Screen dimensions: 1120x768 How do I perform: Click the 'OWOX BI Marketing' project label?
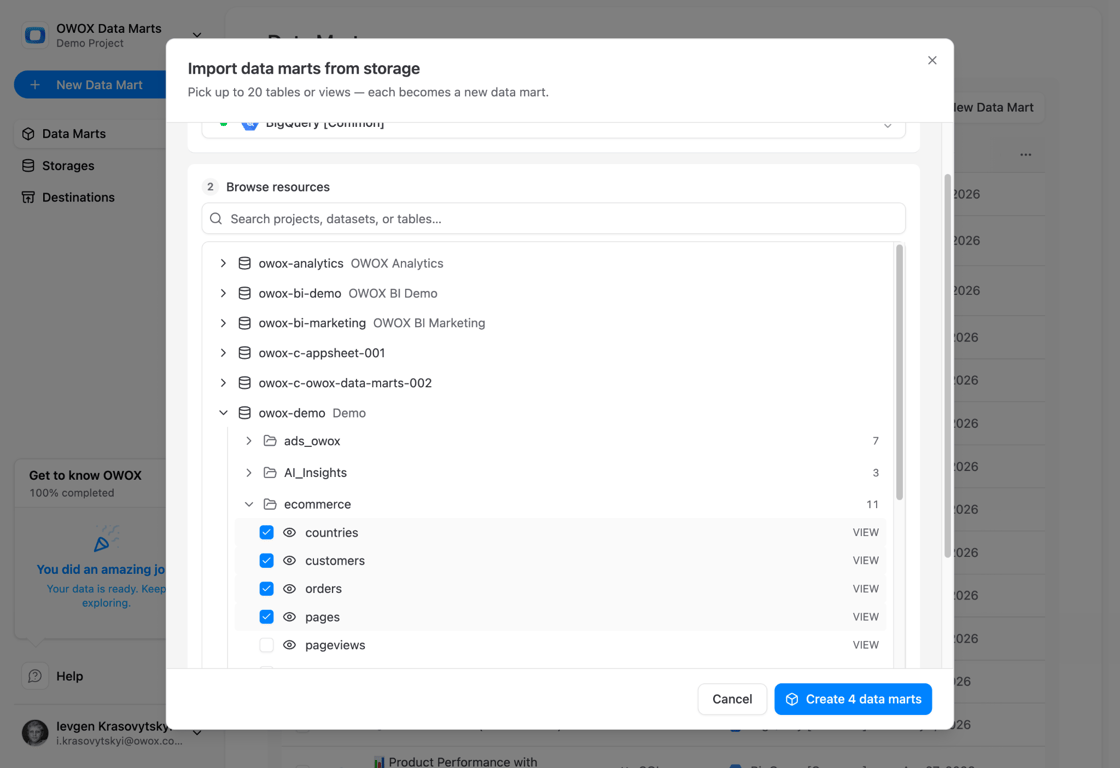429,323
